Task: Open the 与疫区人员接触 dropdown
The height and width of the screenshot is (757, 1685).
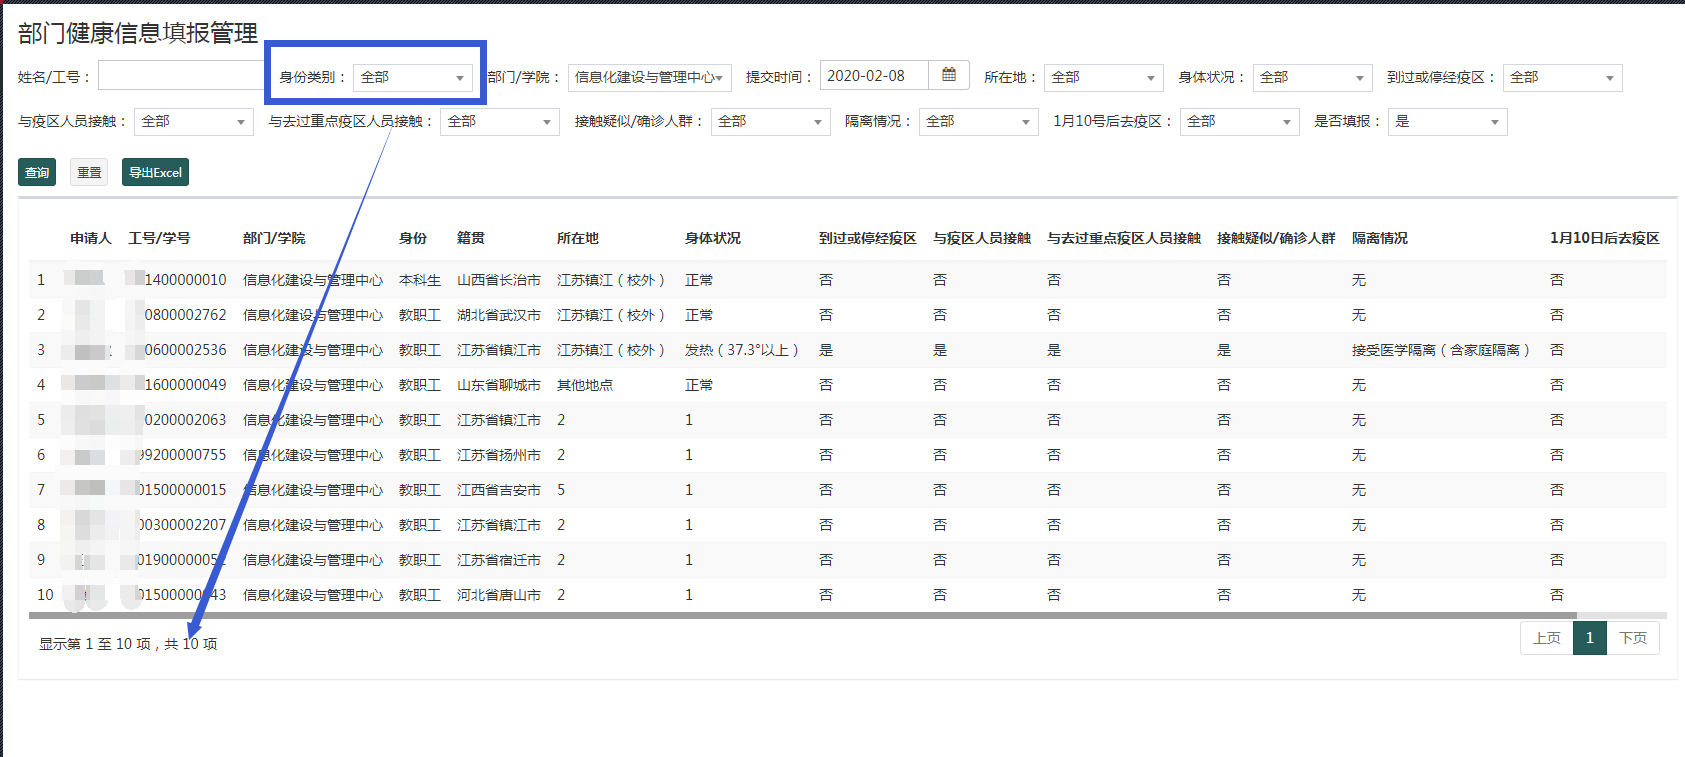Action: pos(194,122)
